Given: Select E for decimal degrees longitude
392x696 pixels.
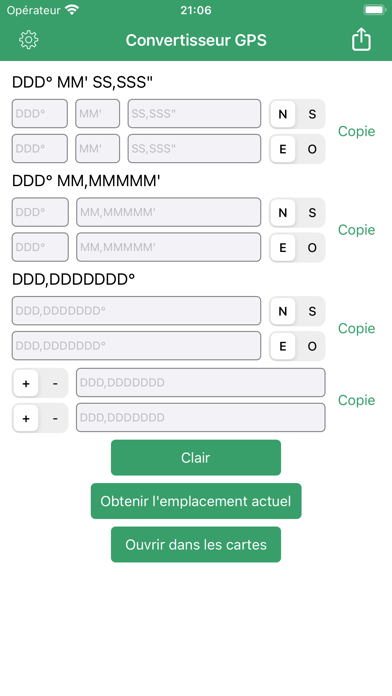Looking at the screenshot, I should point(283,346).
